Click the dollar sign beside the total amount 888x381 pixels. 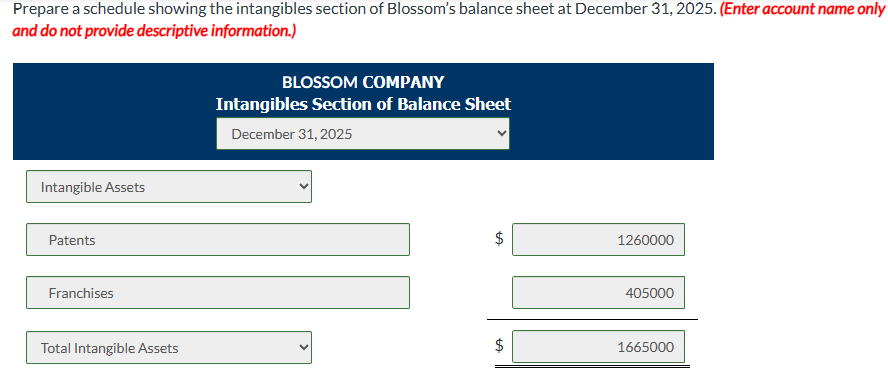tap(499, 344)
